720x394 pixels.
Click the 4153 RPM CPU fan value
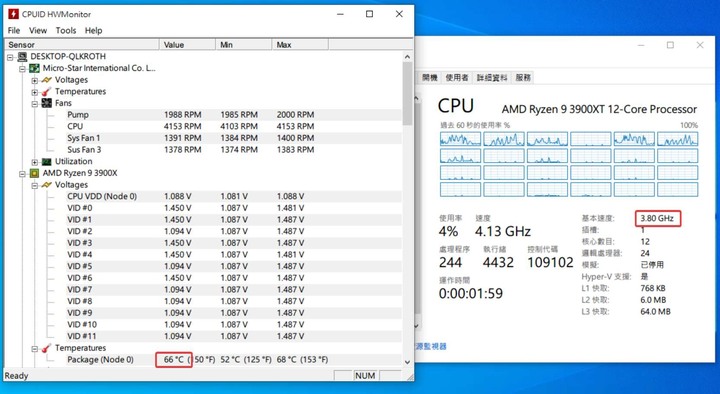[183, 126]
